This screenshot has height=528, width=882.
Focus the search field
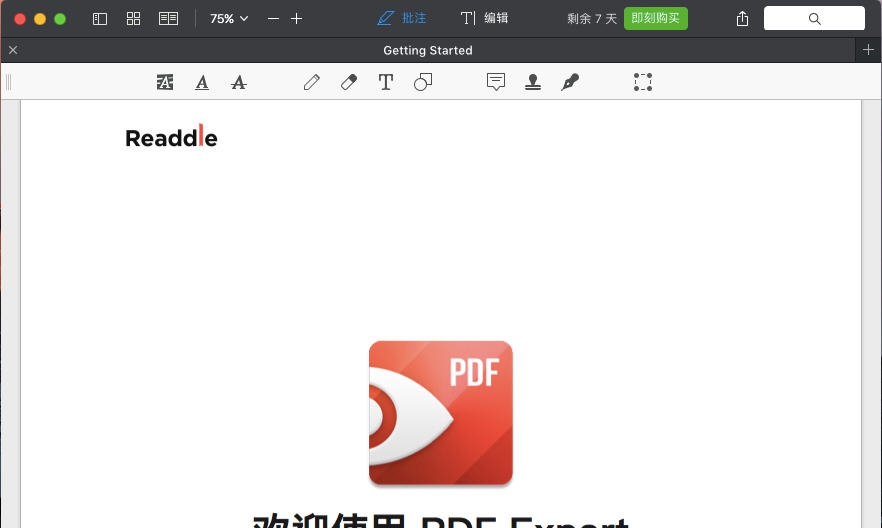tap(814, 19)
